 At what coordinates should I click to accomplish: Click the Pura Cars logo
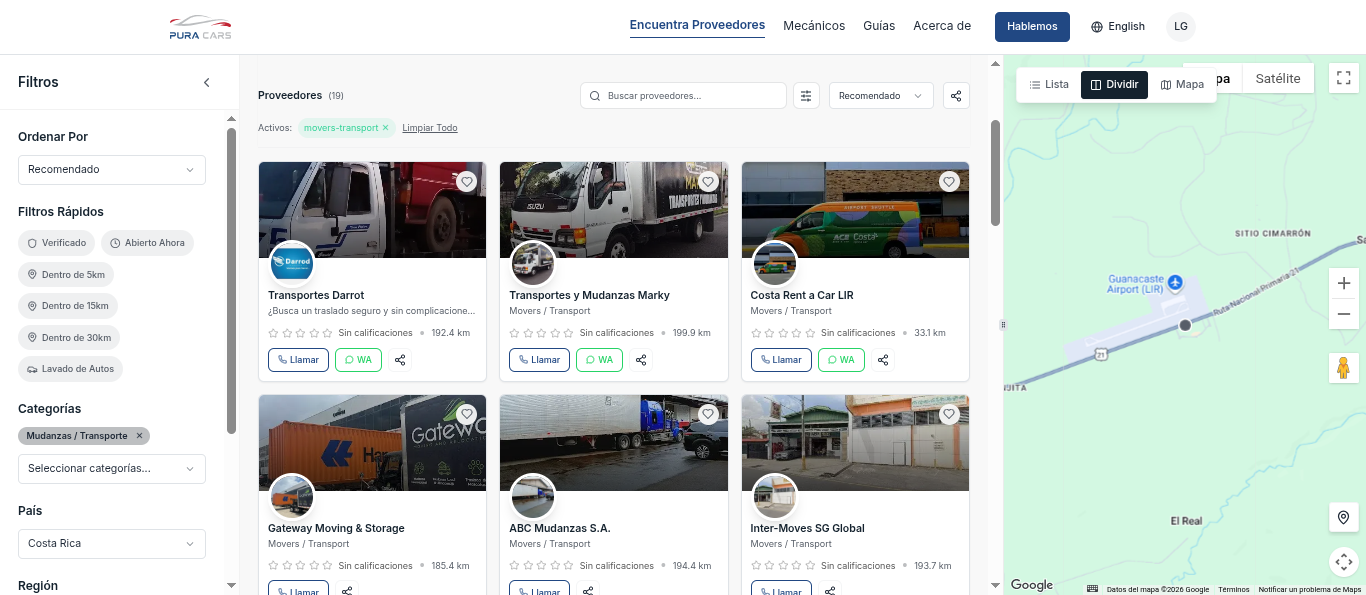[x=200, y=27]
